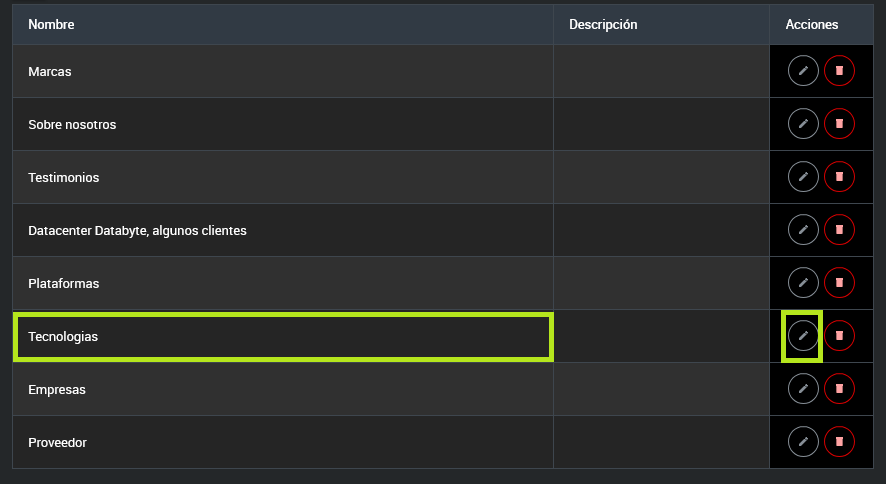Edit the Empresas entry

point(803,389)
